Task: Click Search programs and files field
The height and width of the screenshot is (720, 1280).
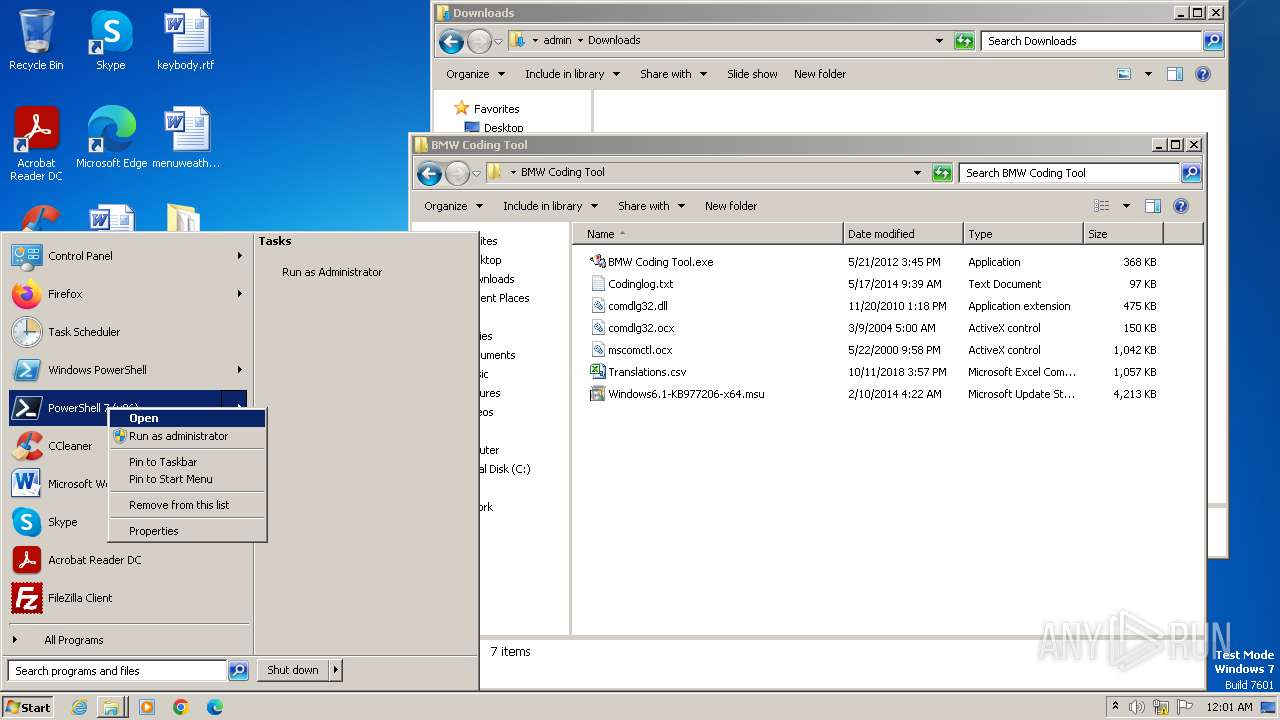Action: (x=117, y=671)
